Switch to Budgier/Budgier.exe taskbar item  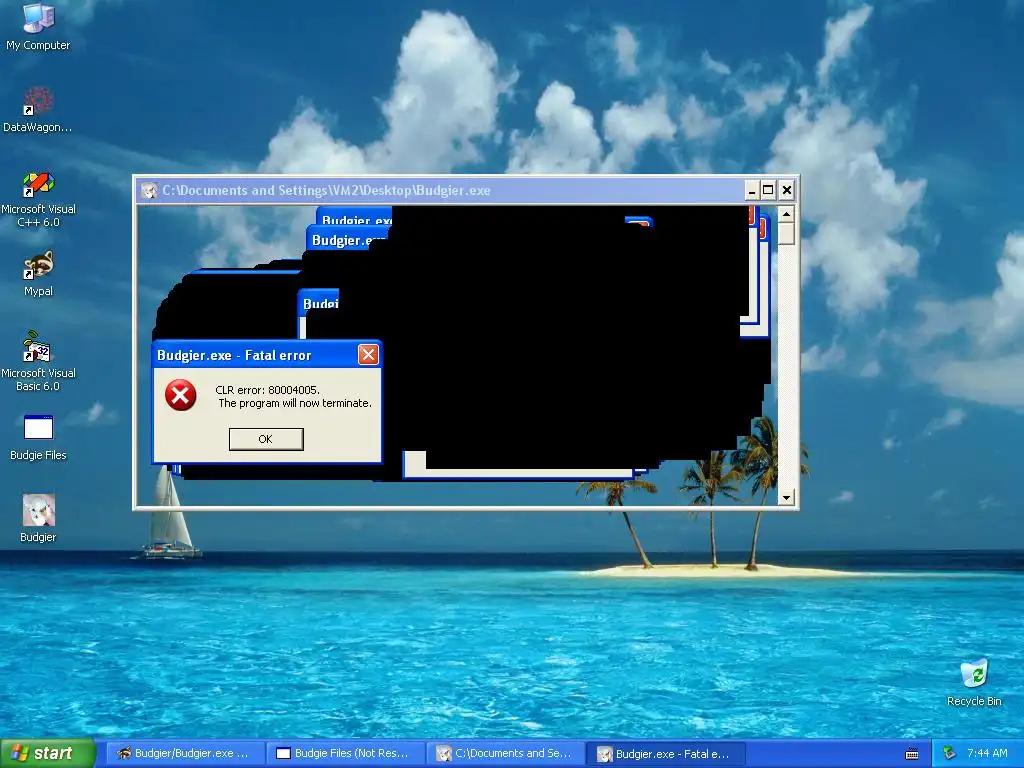click(x=184, y=754)
